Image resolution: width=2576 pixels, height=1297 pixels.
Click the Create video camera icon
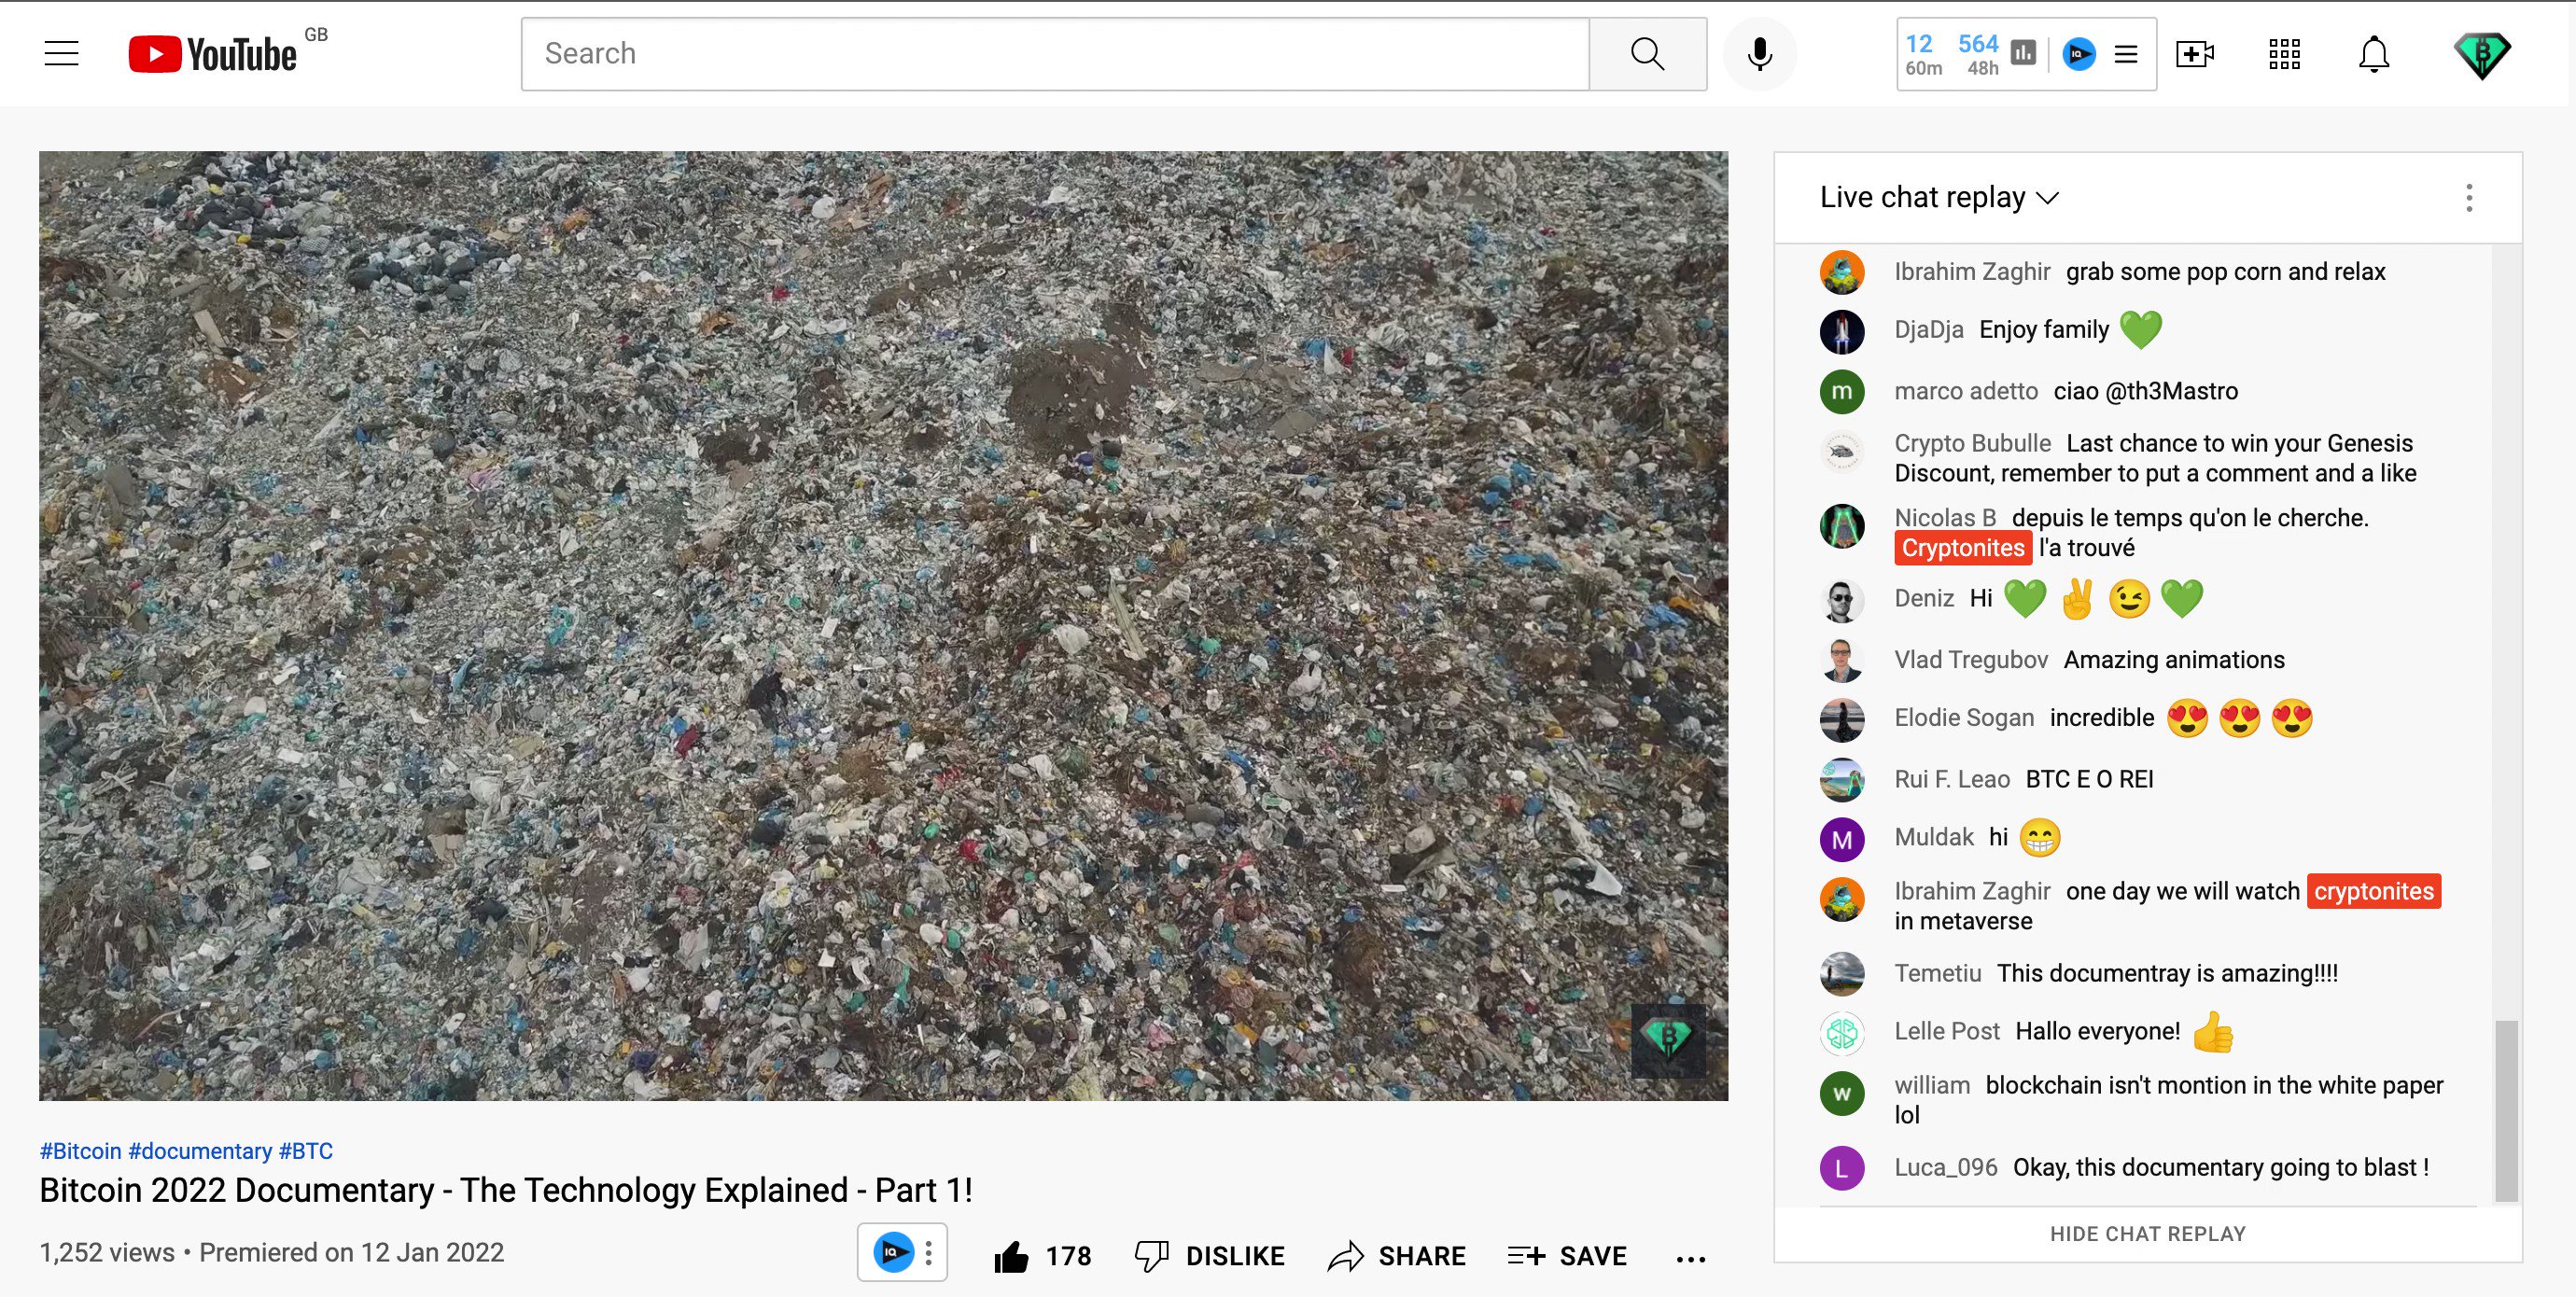coord(2195,54)
